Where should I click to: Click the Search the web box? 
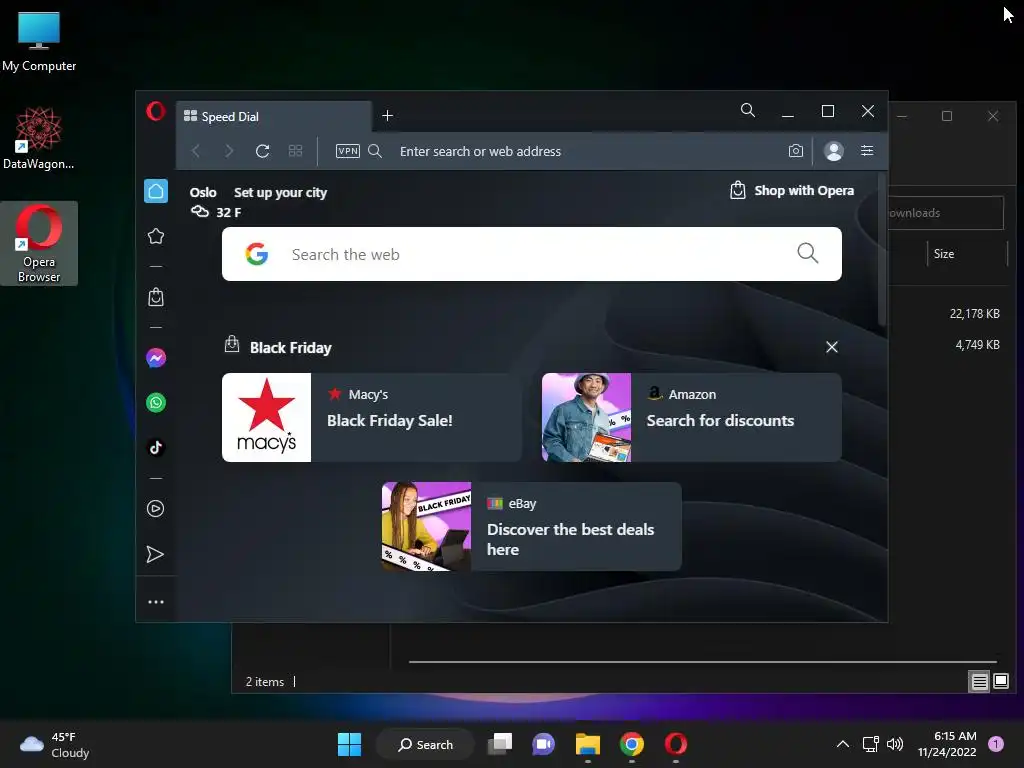coord(532,254)
